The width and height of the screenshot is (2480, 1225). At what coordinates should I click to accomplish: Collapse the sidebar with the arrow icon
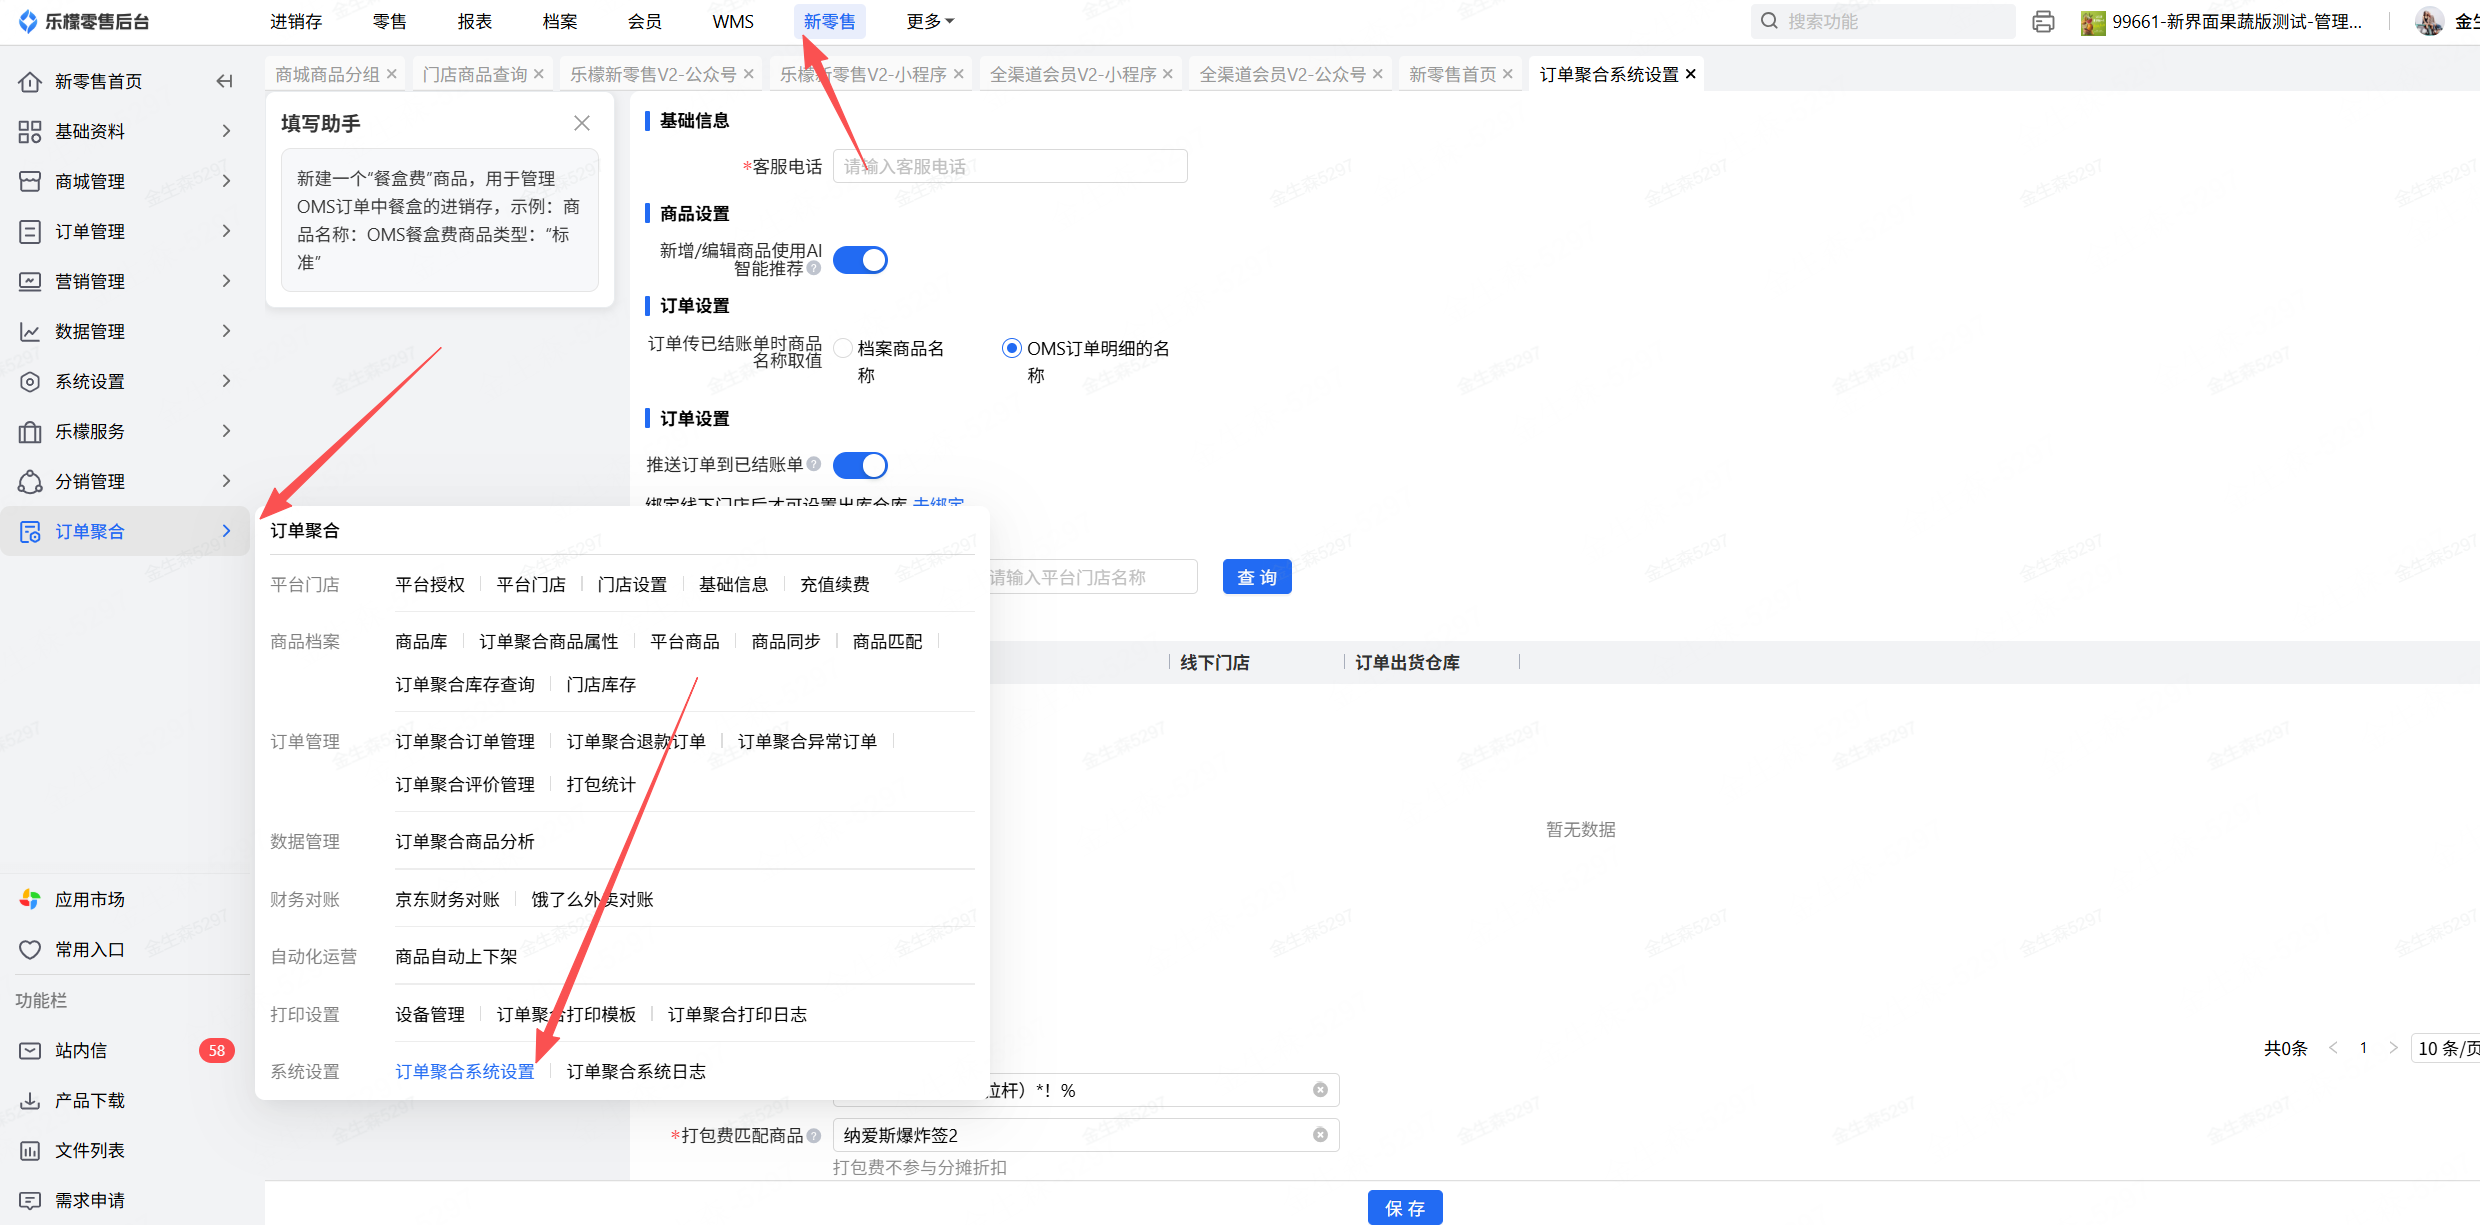pos(224,81)
